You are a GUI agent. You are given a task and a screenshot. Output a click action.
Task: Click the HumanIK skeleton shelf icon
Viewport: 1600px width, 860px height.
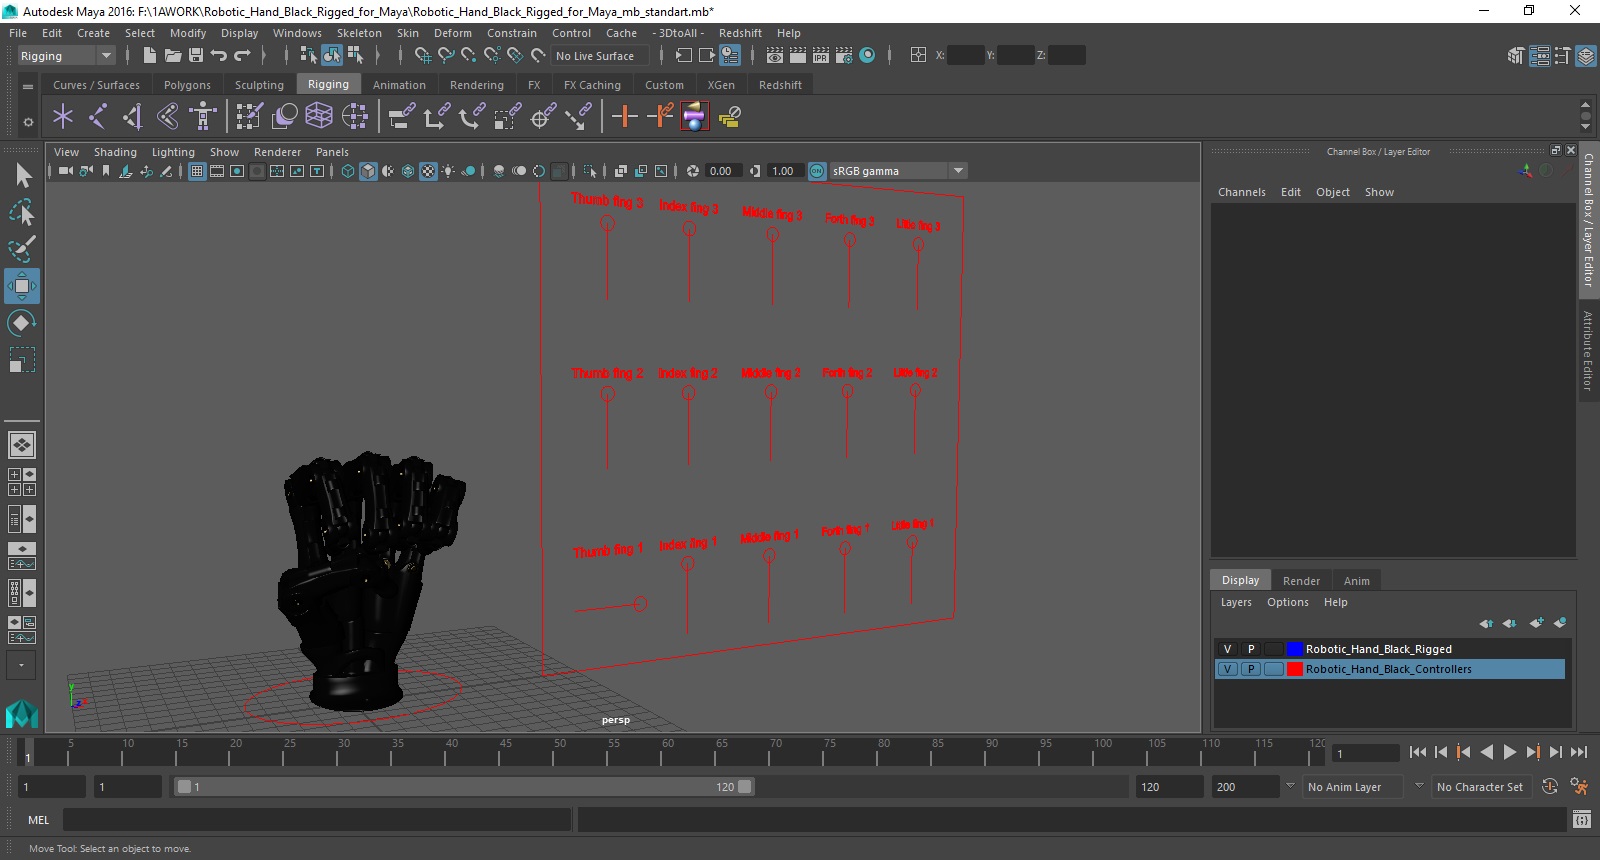(x=203, y=117)
